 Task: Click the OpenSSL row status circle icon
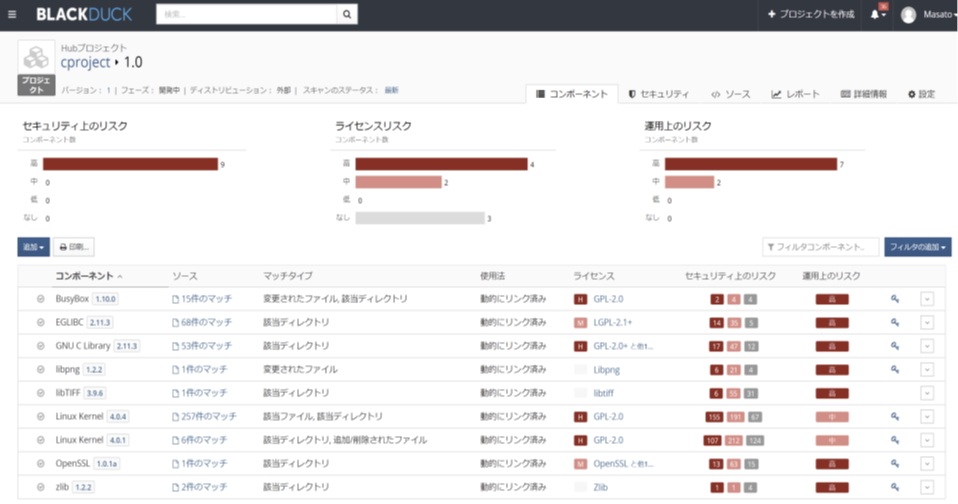point(40,464)
